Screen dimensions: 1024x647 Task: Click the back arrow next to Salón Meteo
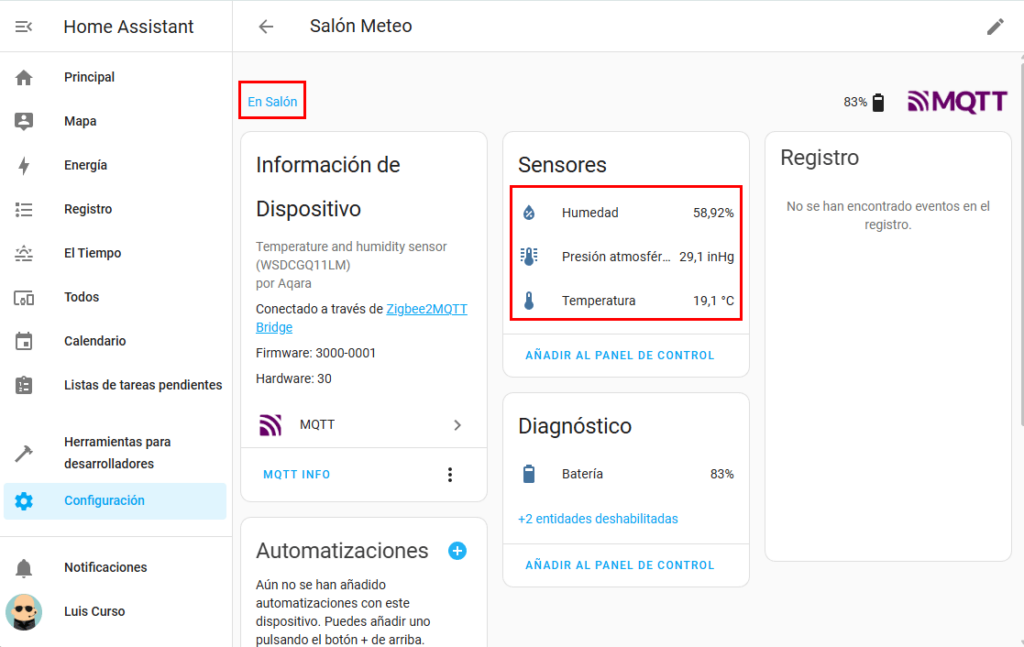[266, 27]
